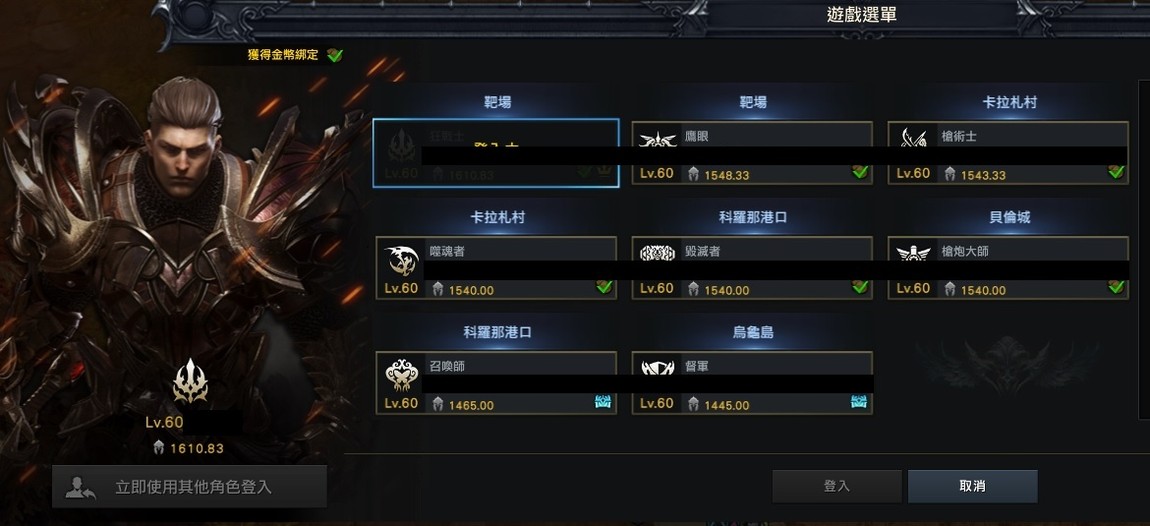Click the Lance Master (槍術士) class icon
Screen dimensions: 1150x526
913,137
